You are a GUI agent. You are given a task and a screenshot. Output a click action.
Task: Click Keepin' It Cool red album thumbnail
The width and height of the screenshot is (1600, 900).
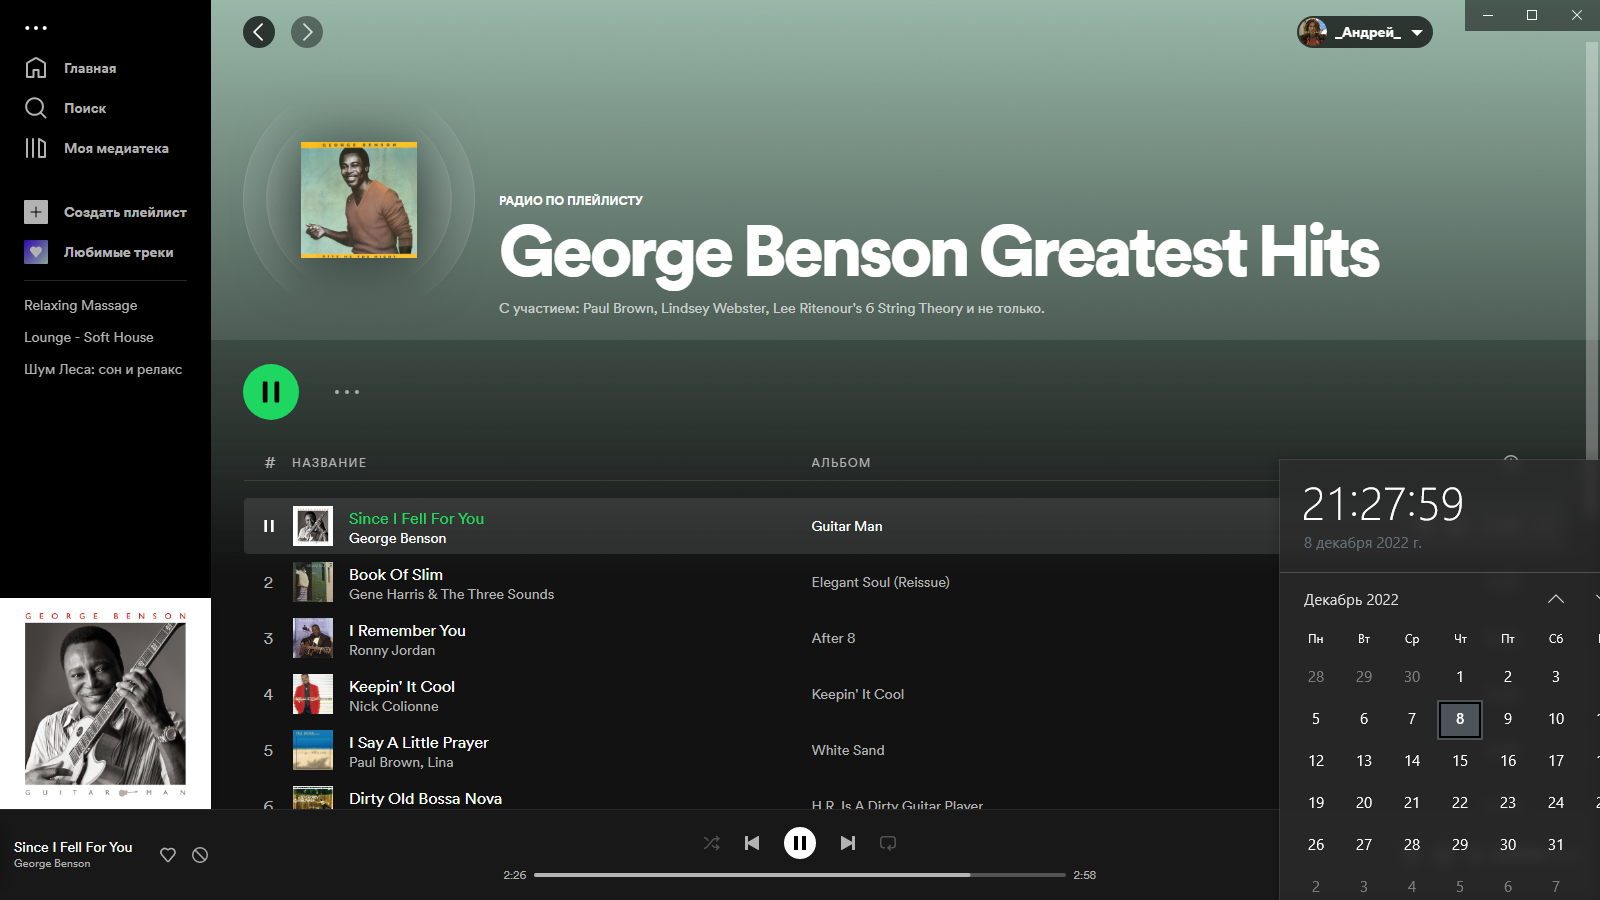coord(313,694)
